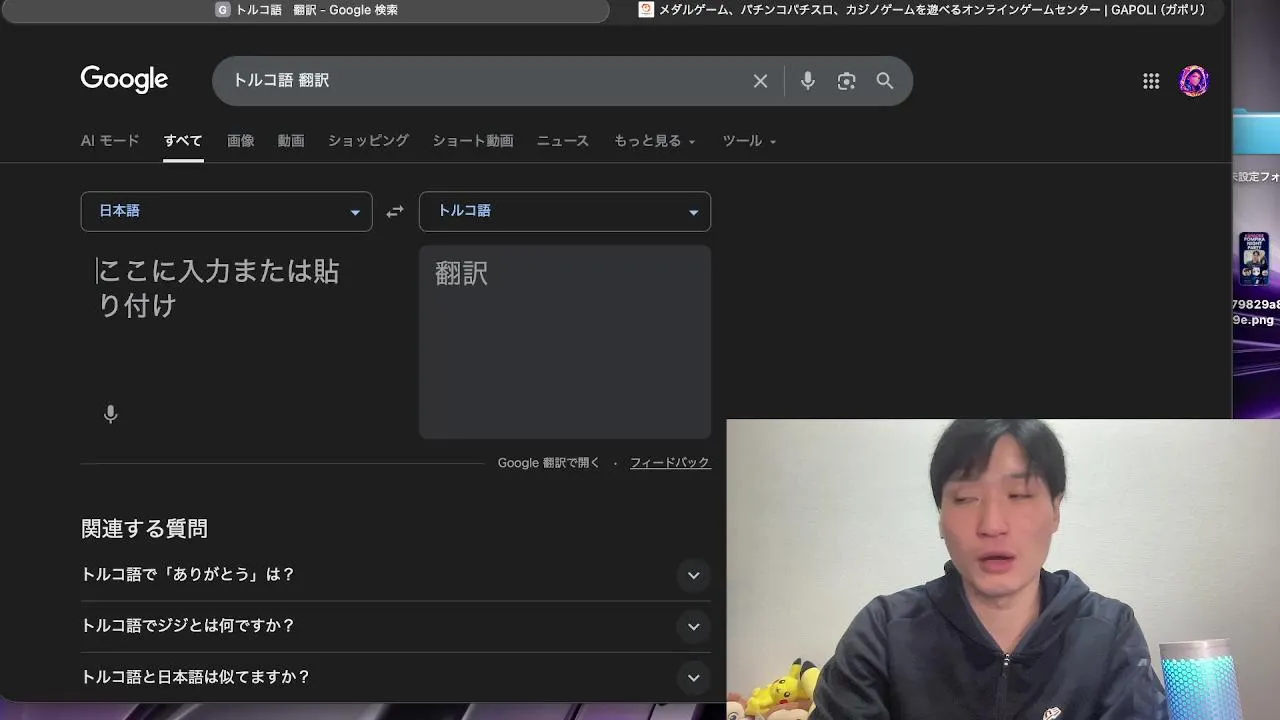Click the Google favicon in active tab
Image resolution: width=1280 pixels, height=720 pixels.
pos(223,10)
